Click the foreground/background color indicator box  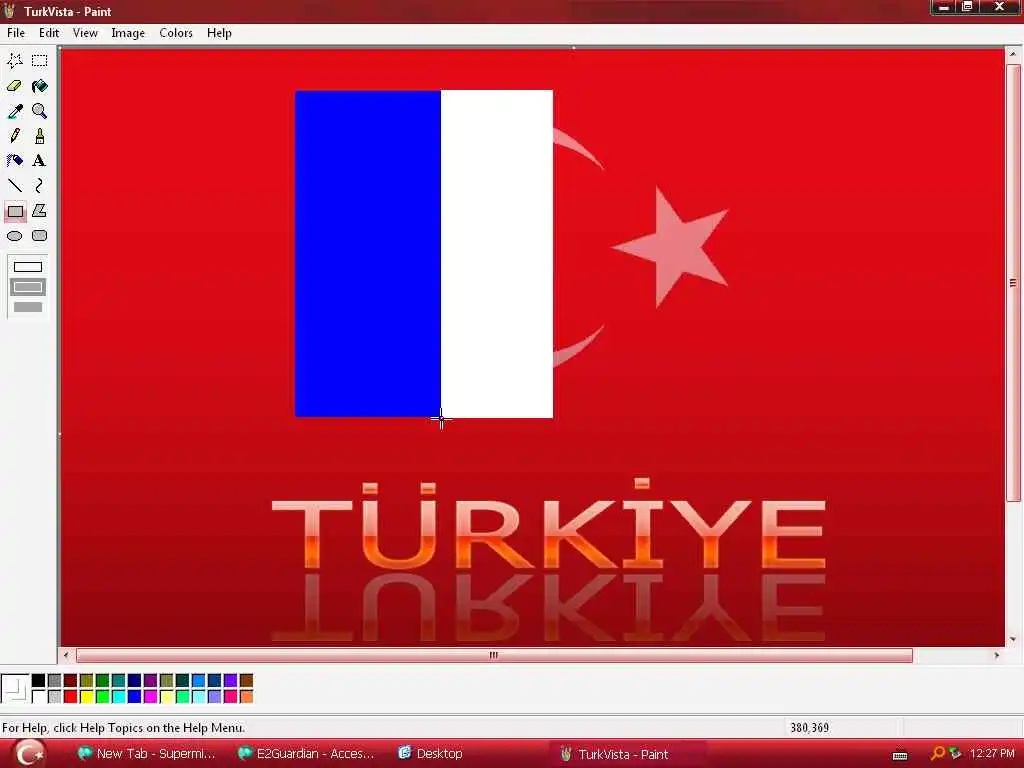pos(15,688)
